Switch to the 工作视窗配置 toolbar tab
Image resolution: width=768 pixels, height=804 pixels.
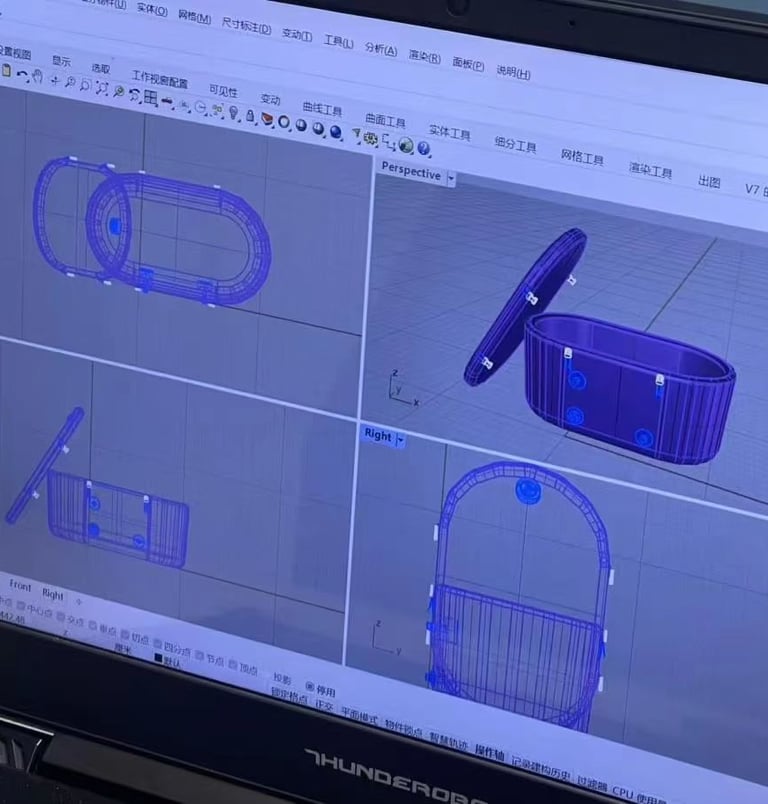click(160, 79)
